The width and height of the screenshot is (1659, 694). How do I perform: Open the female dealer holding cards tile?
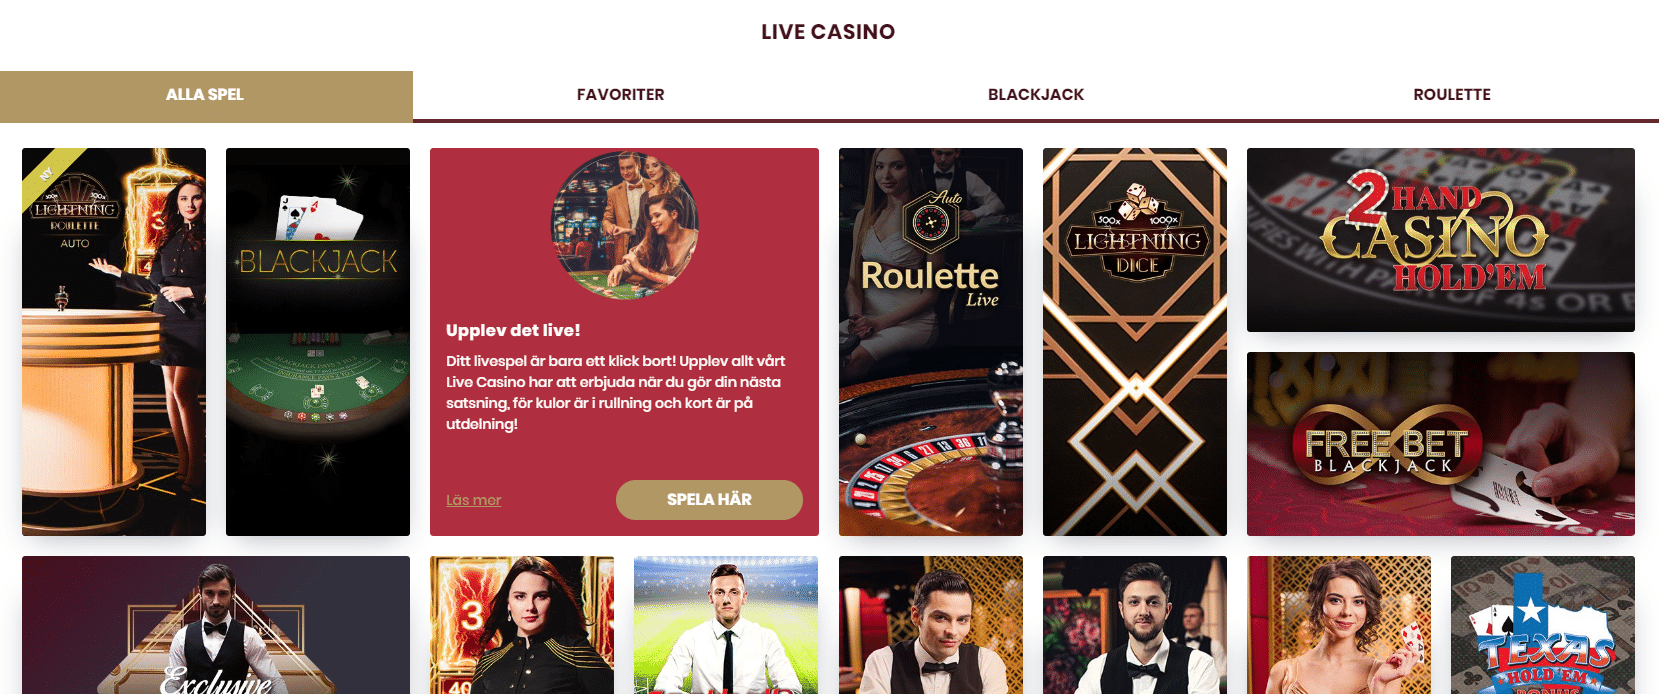pos(1339,625)
